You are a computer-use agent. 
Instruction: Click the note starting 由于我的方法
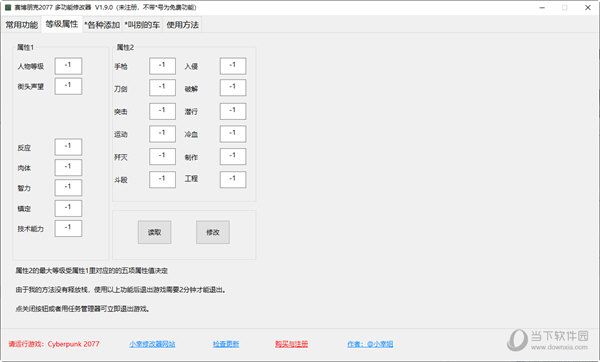121,290
